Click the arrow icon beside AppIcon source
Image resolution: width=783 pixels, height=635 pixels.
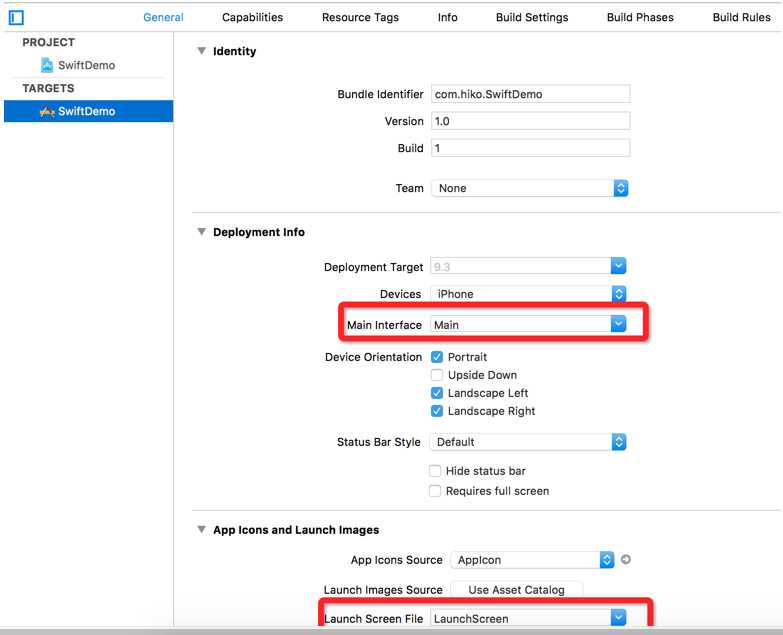click(627, 560)
